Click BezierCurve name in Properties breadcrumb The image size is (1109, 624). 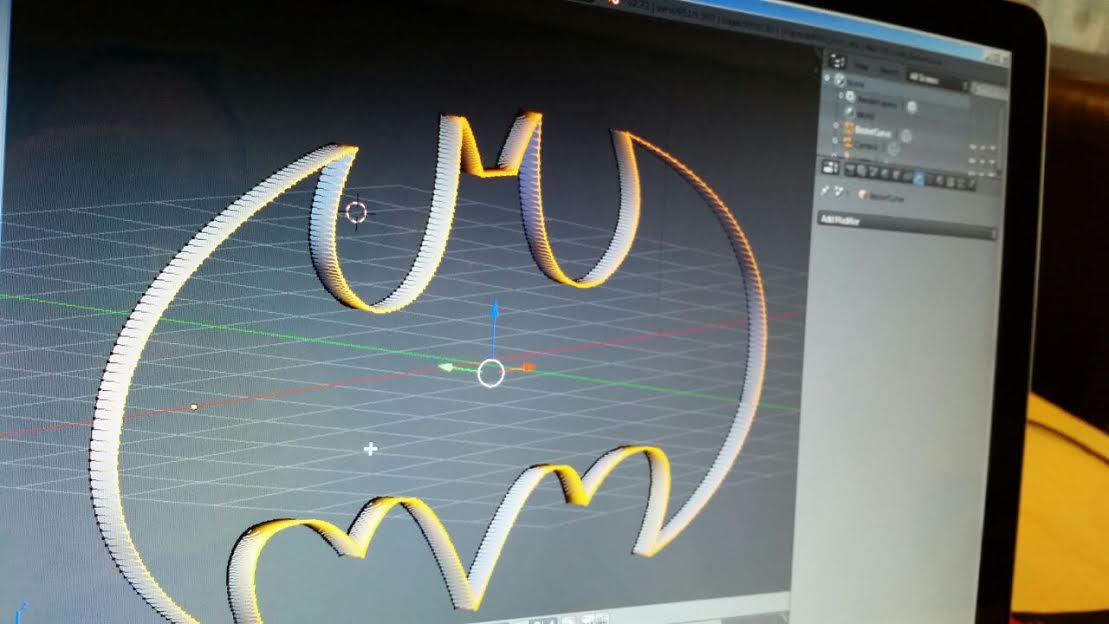click(x=886, y=197)
